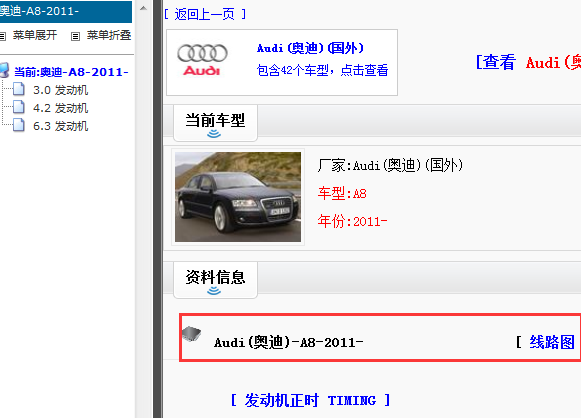Expand the menu via 菜单展开 text
The image size is (581, 418).
[x=35, y=35]
